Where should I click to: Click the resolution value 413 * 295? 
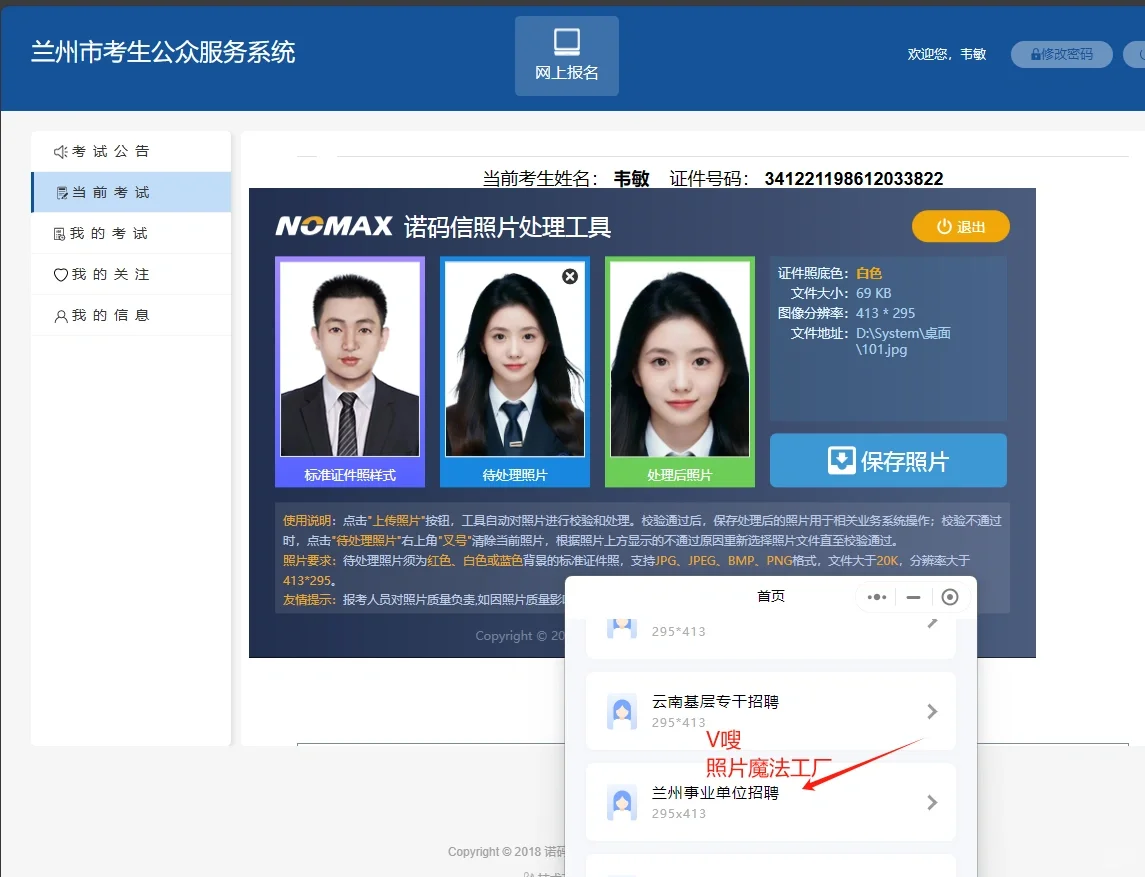[885, 313]
